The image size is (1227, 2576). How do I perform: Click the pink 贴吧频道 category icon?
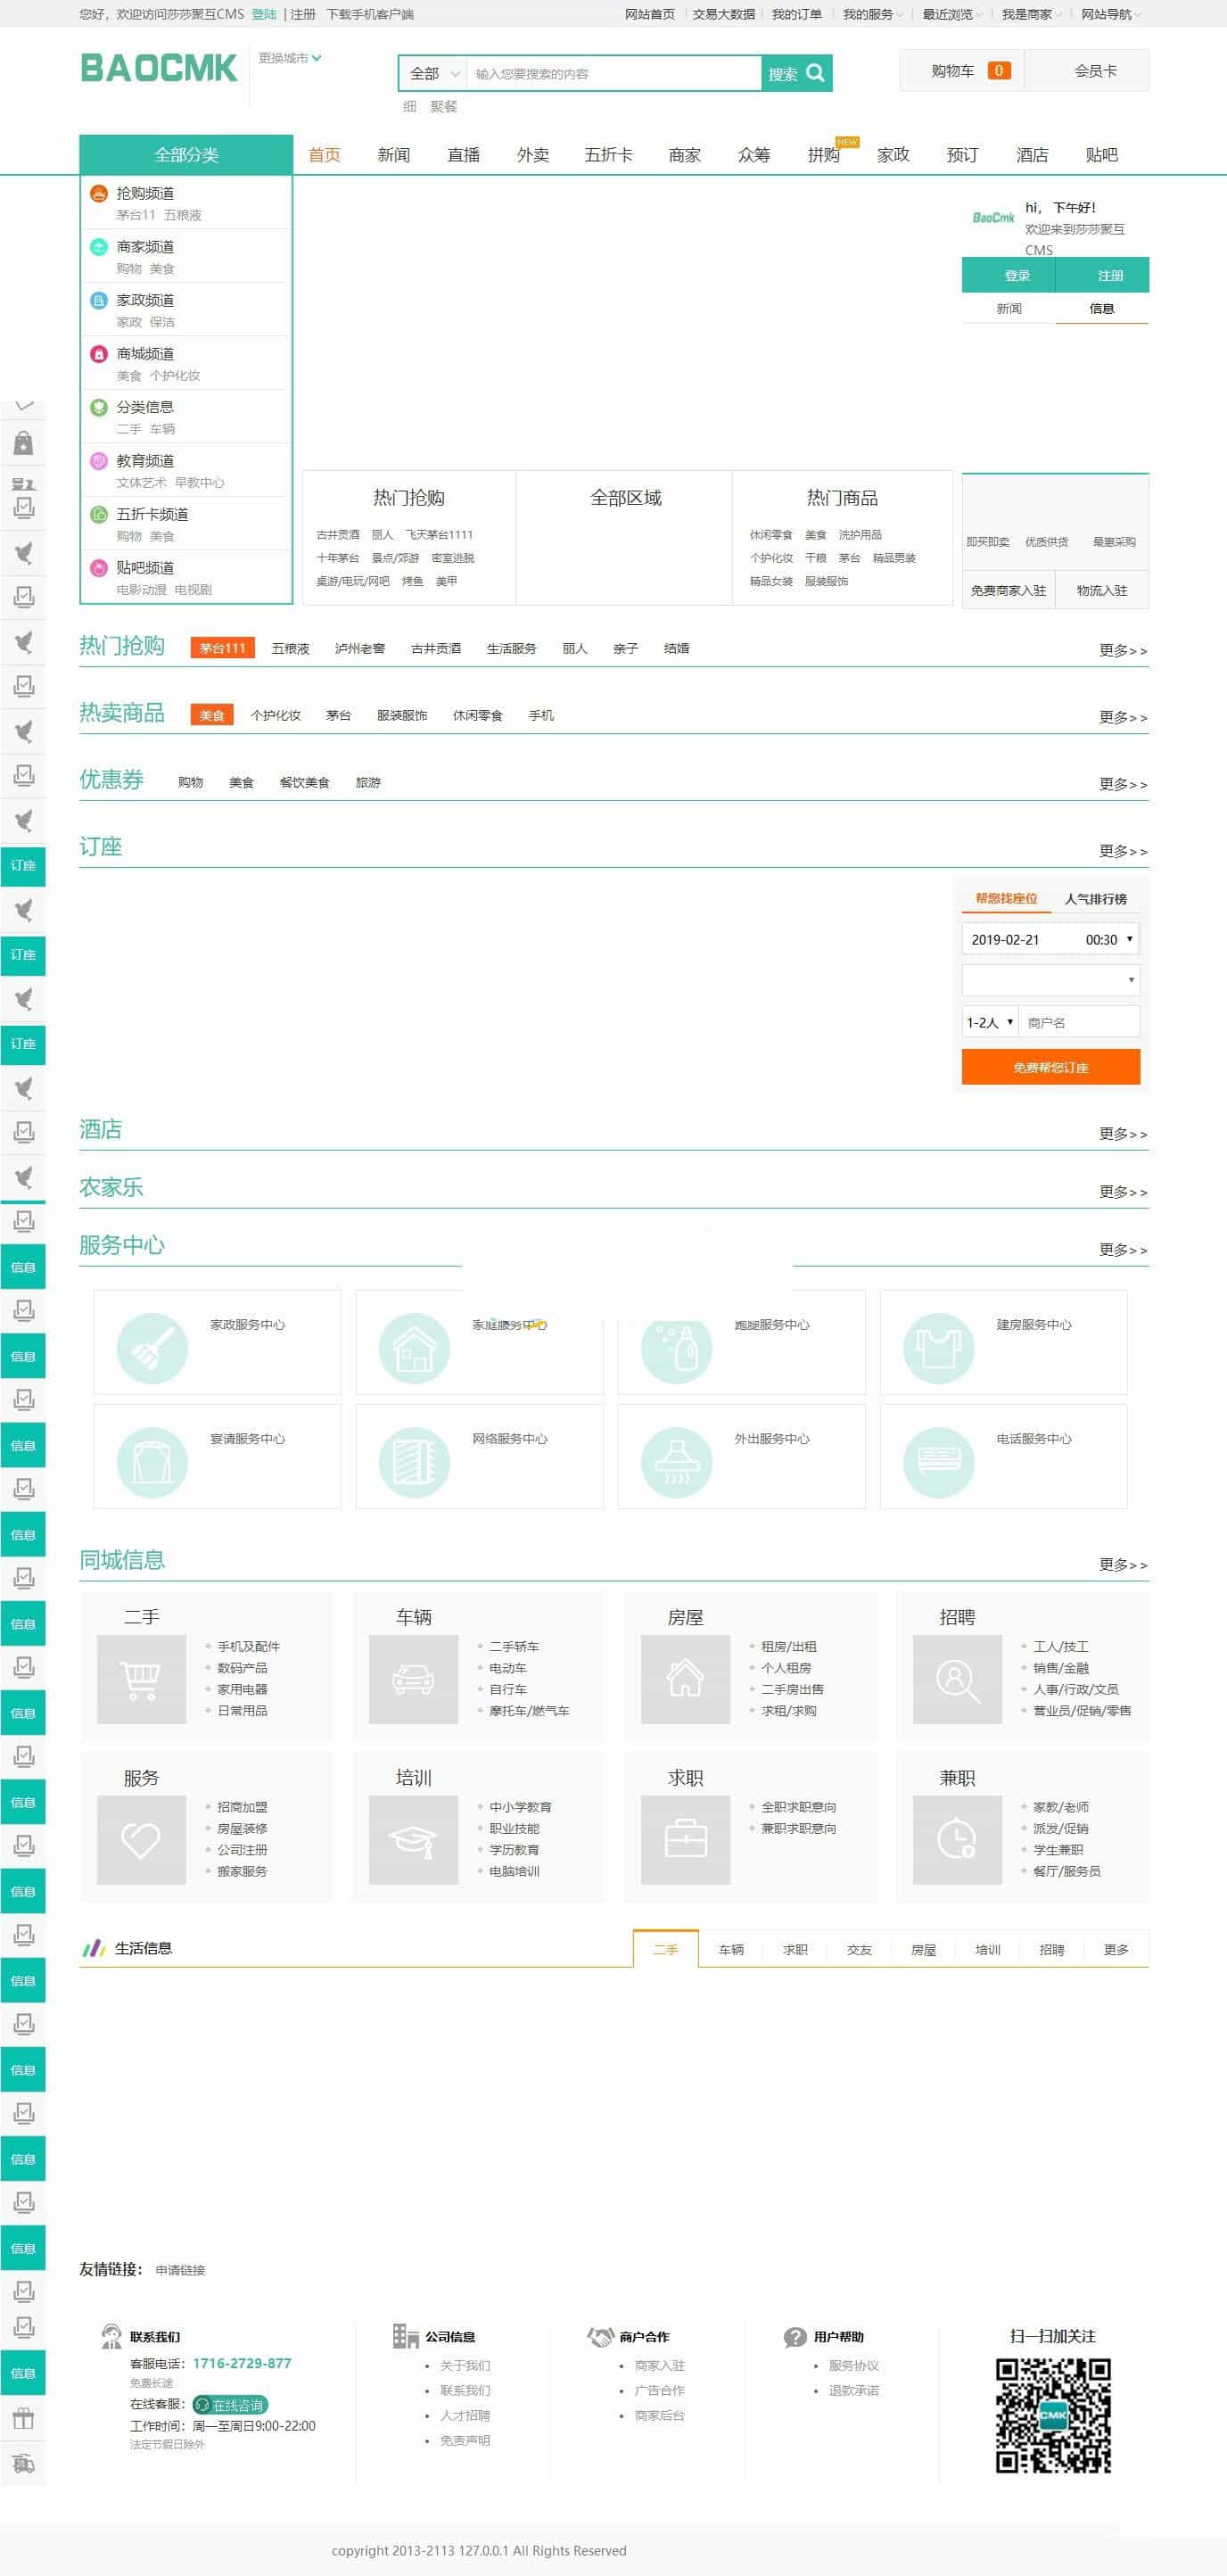(98, 568)
